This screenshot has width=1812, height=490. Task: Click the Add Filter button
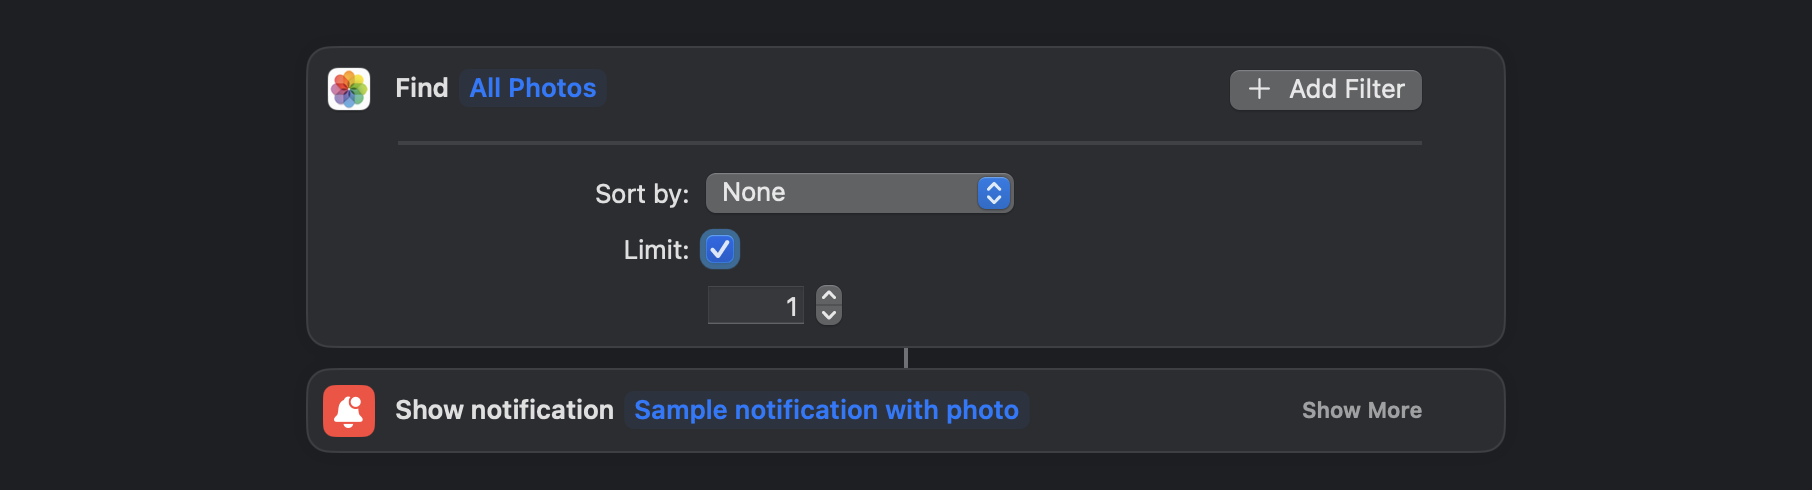pyautogui.click(x=1326, y=89)
